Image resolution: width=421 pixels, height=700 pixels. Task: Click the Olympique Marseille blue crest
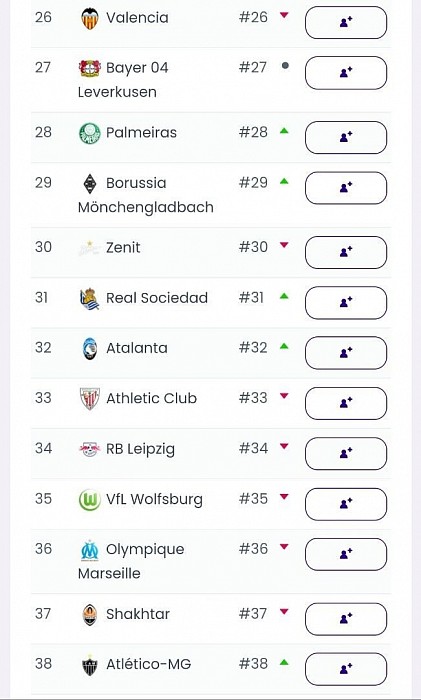click(90, 550)
